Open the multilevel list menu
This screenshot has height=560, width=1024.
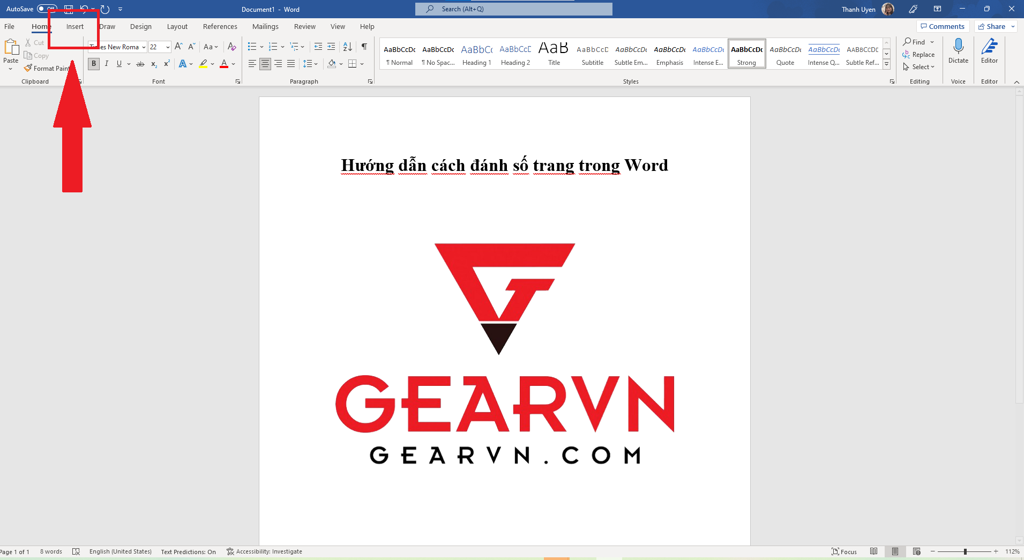tap(295, 47)
